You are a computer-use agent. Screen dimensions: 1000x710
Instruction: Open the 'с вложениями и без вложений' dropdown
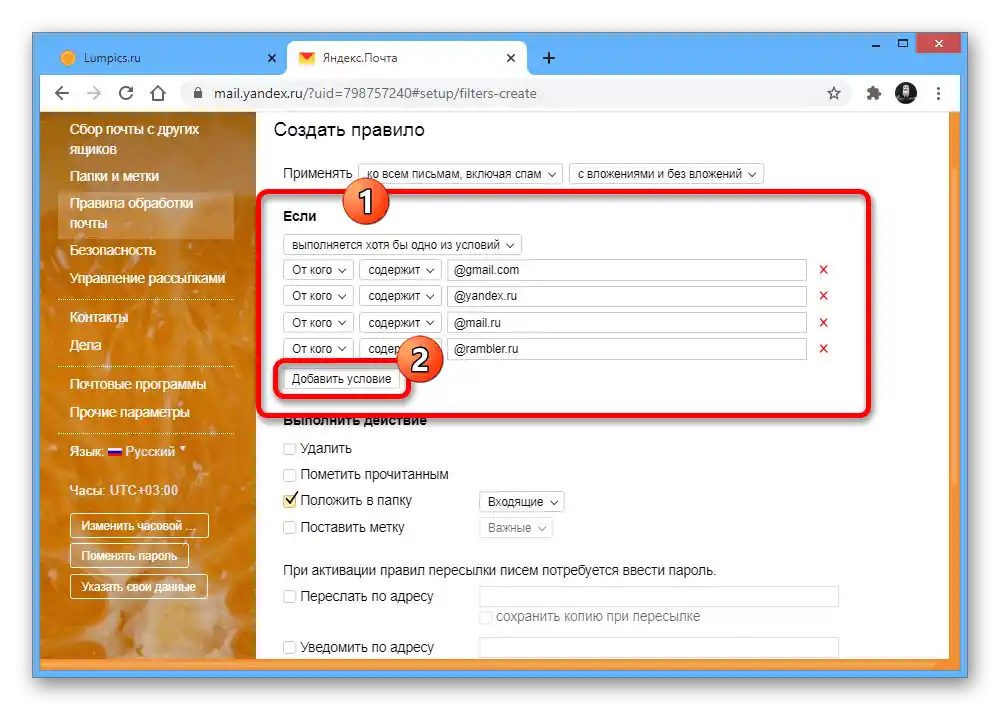point(666,174)
